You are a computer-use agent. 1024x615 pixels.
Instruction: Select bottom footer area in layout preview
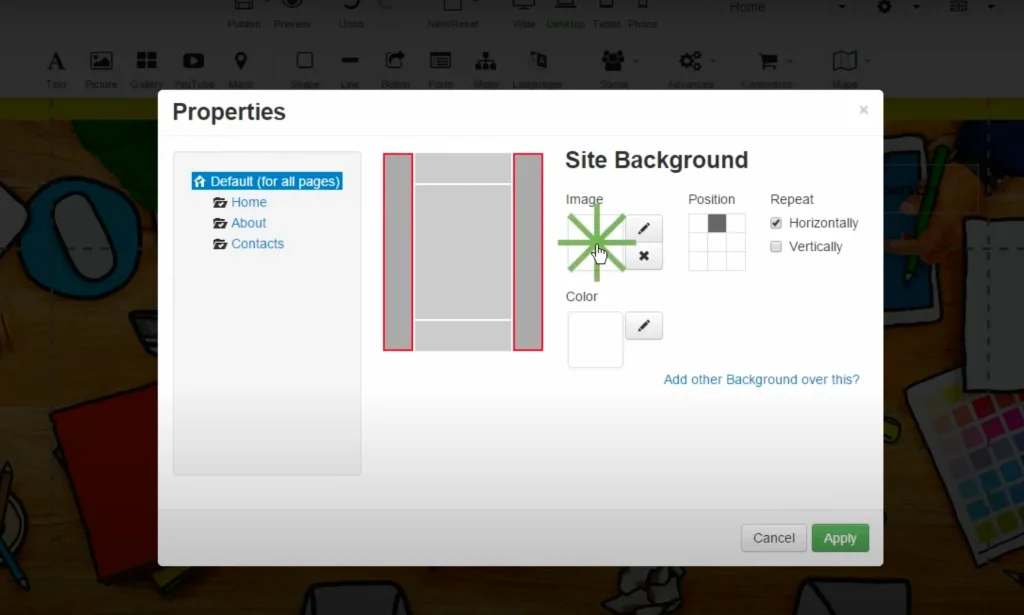tap(463, 336)
